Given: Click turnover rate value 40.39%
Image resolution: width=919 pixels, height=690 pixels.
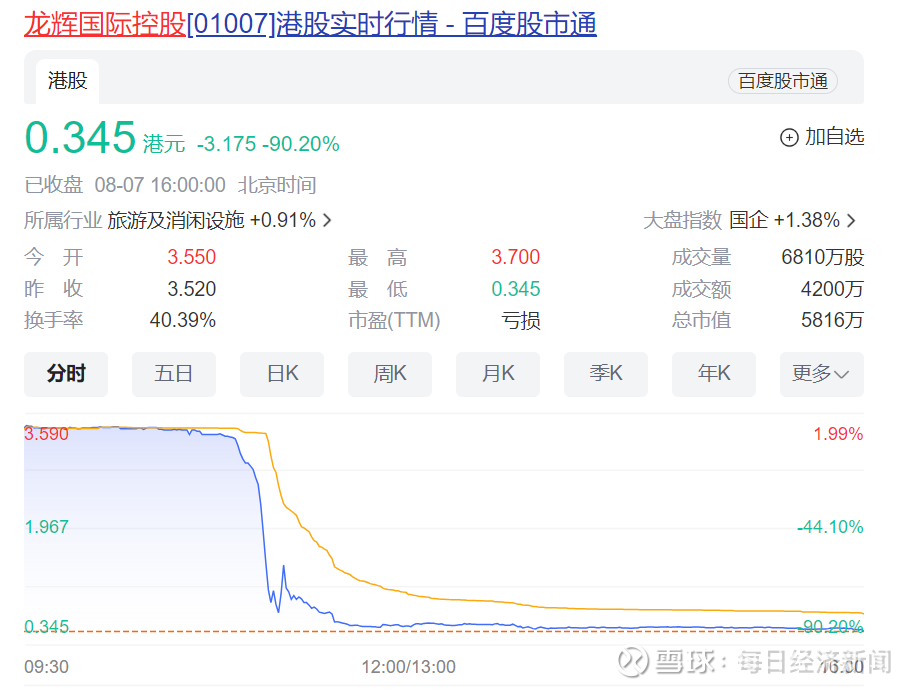Looking at the screenshot, I should [x=183, y=320].
